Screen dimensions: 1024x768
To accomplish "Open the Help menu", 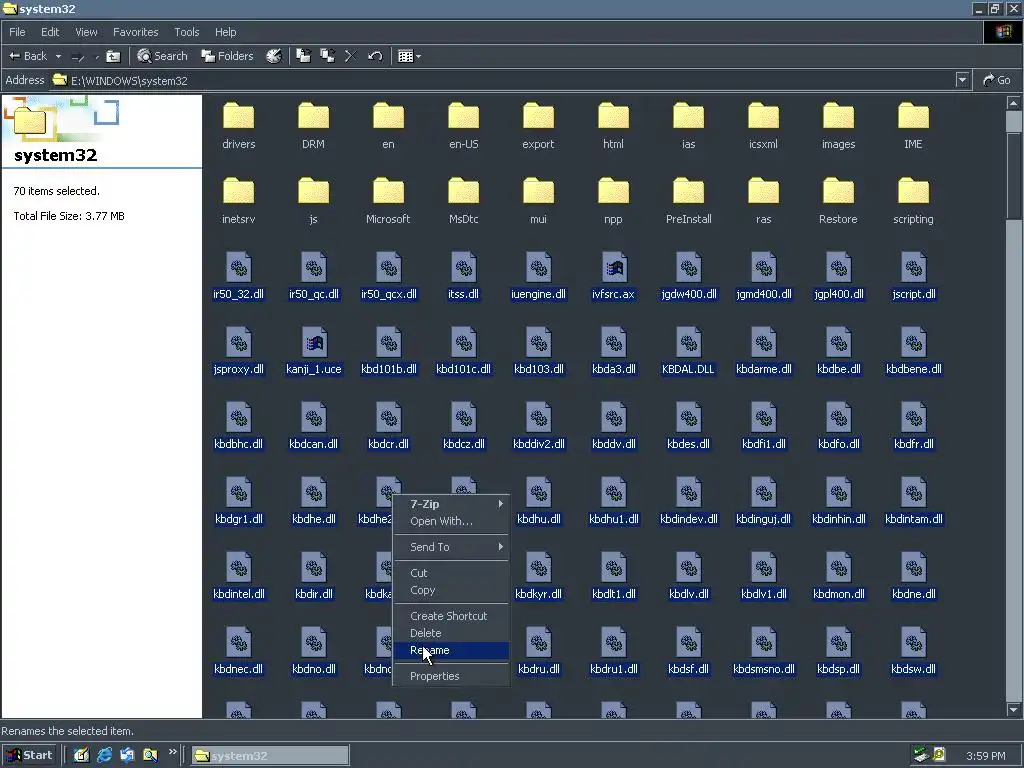I will 225,32.
